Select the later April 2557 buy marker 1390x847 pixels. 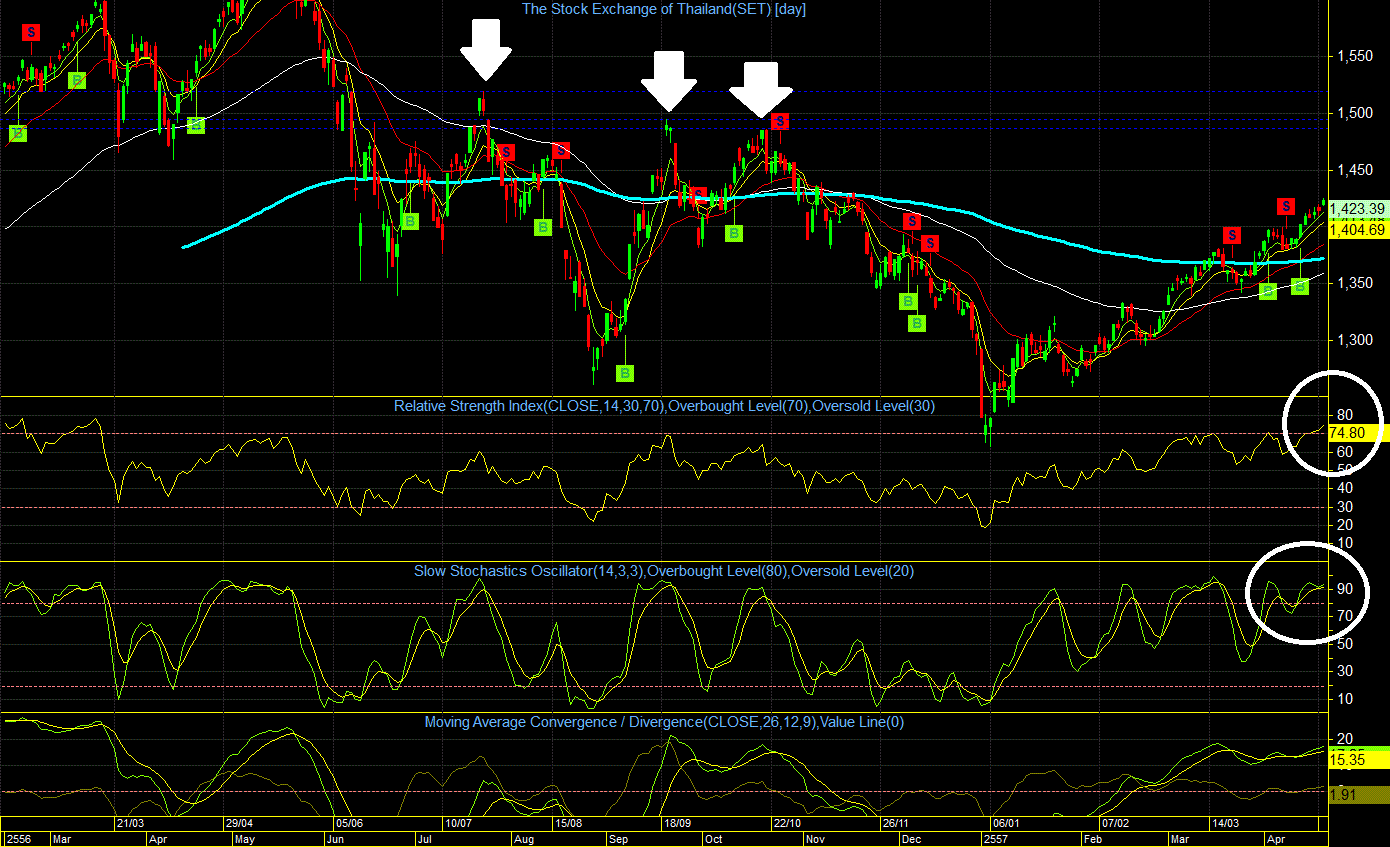[1300, 286]
